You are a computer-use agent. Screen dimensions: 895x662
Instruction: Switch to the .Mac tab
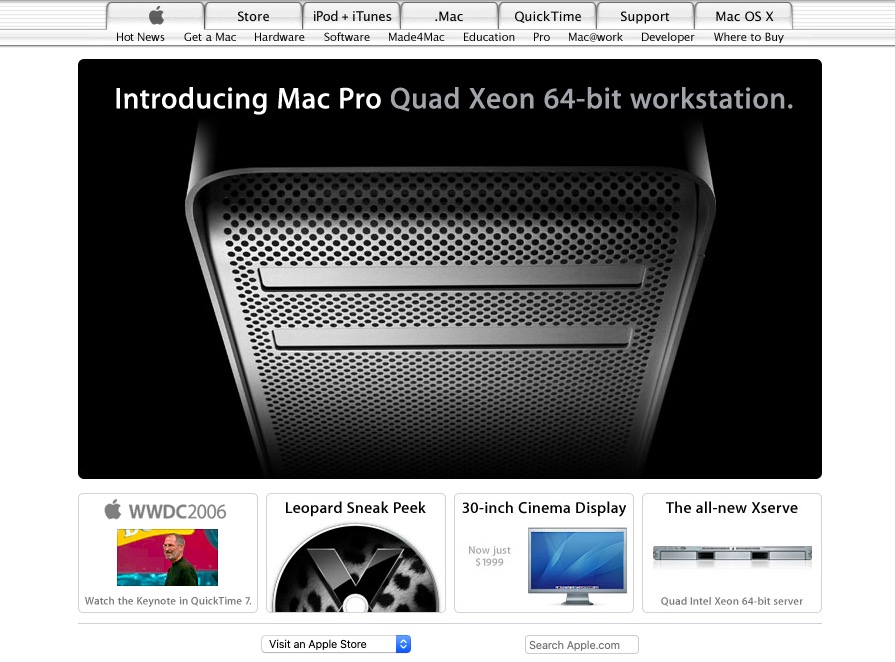[x=449, y=16]
